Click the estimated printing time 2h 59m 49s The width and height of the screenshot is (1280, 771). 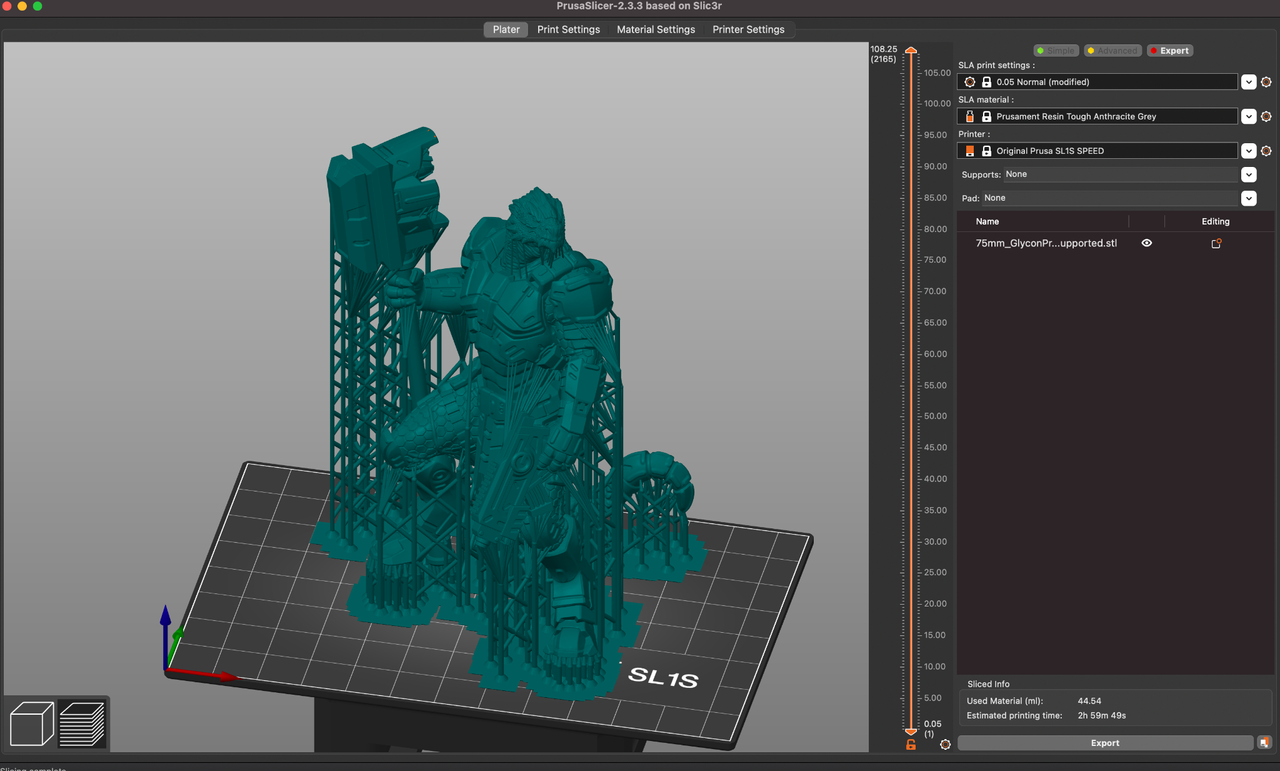(1101, 716)
